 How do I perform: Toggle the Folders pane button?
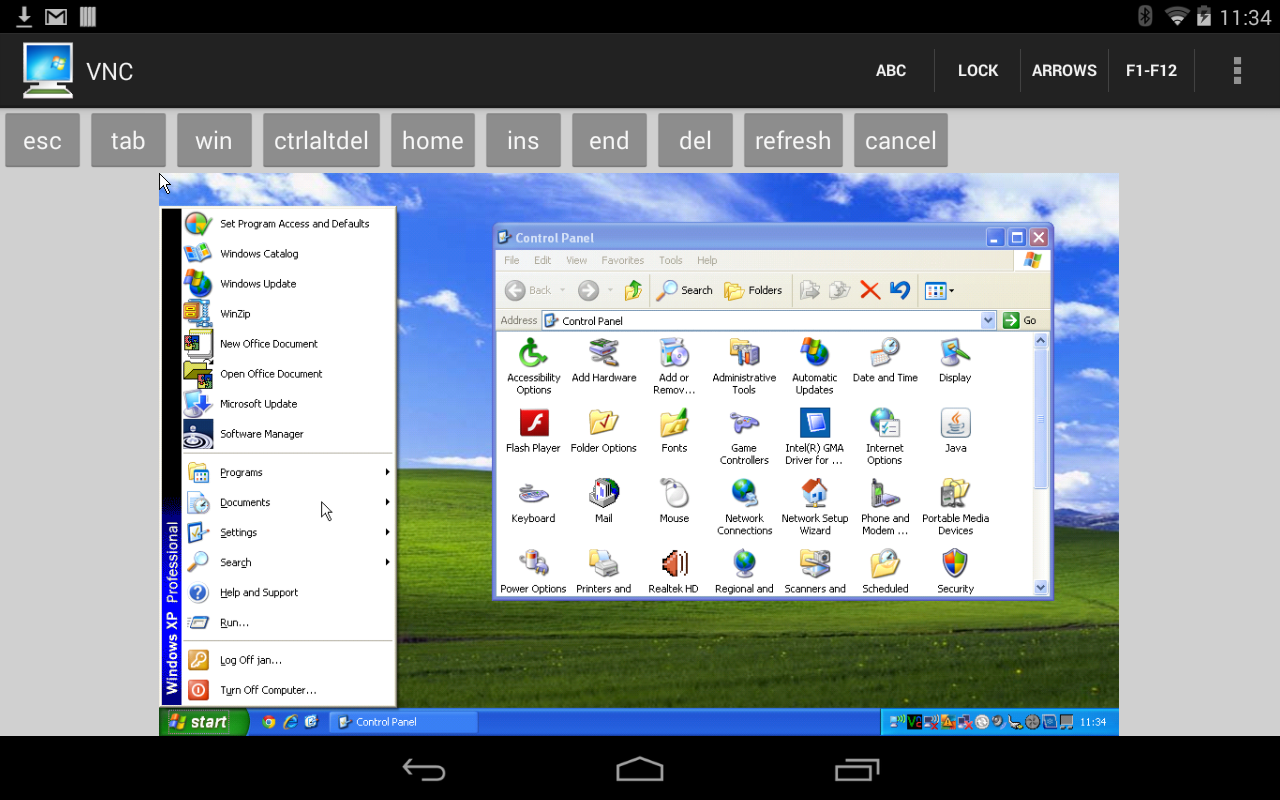click(753, 291)
